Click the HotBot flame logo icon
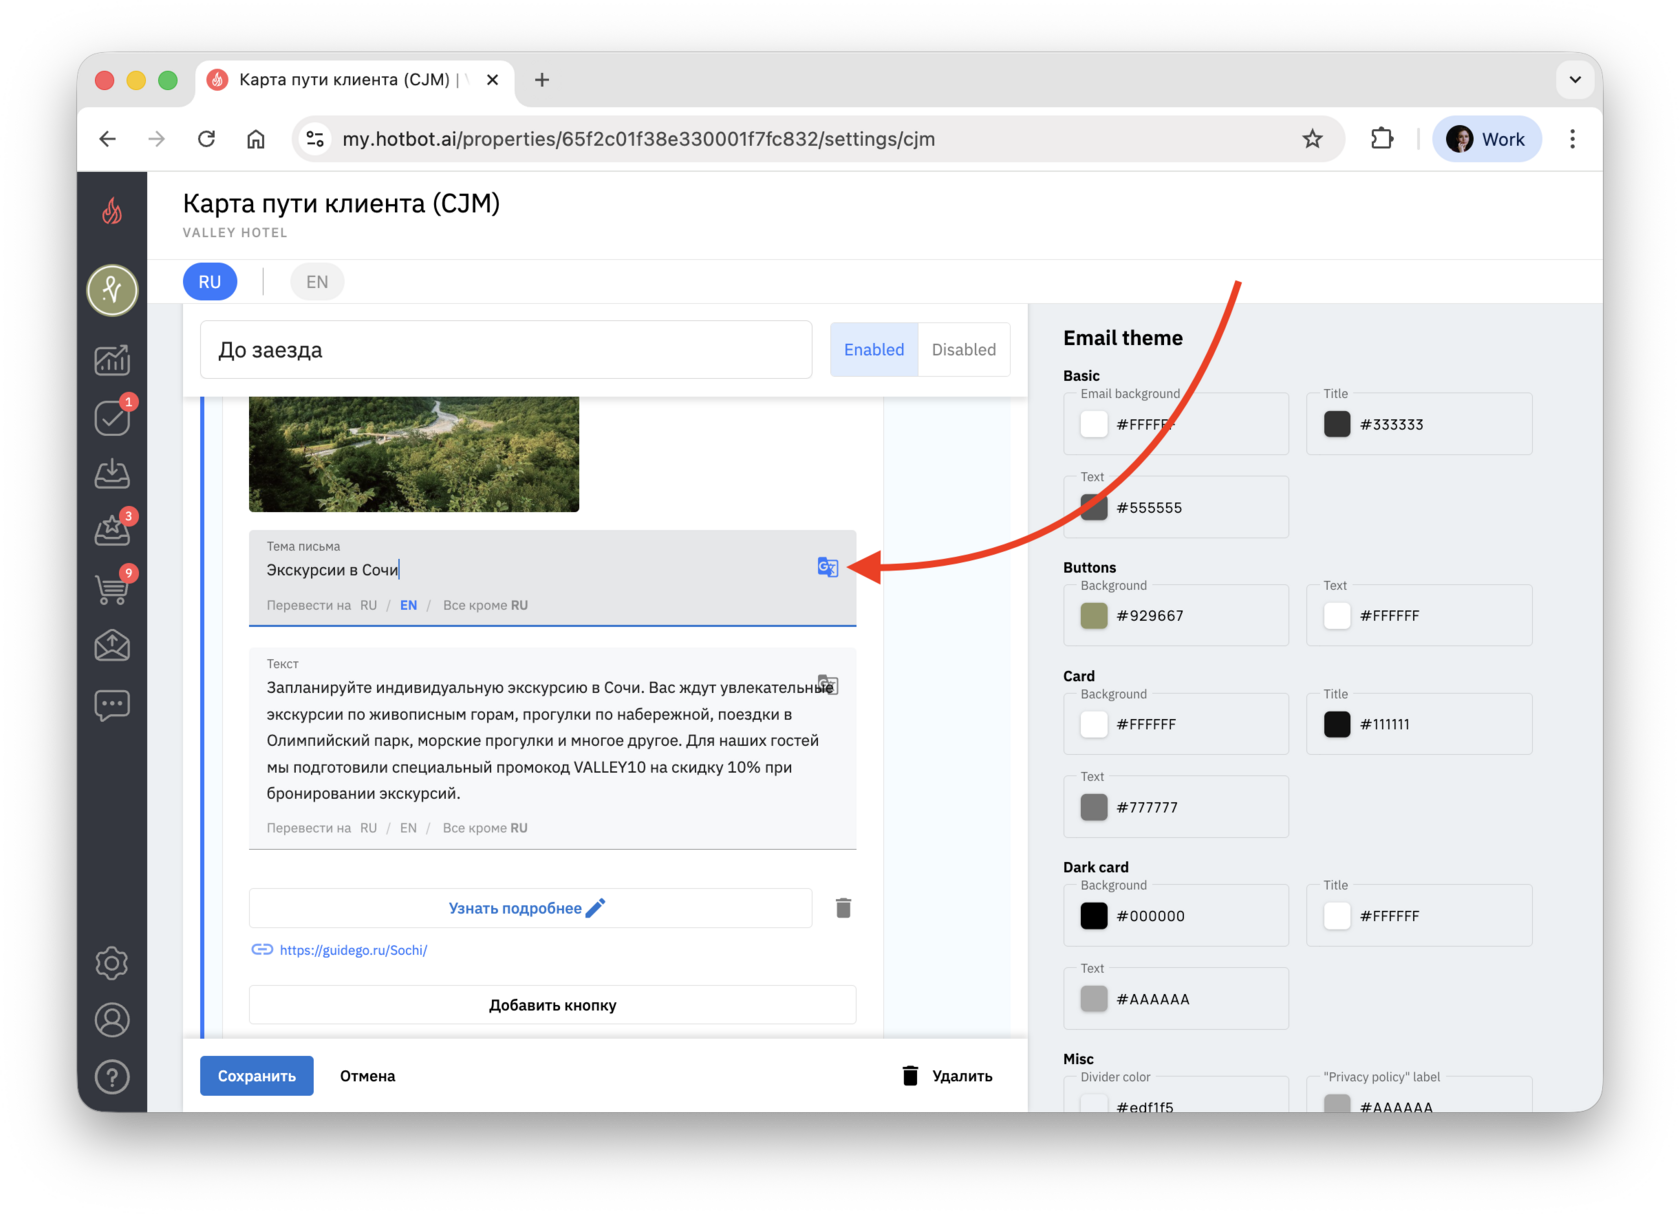The image size is (1680, 1214). pos(112,211)
